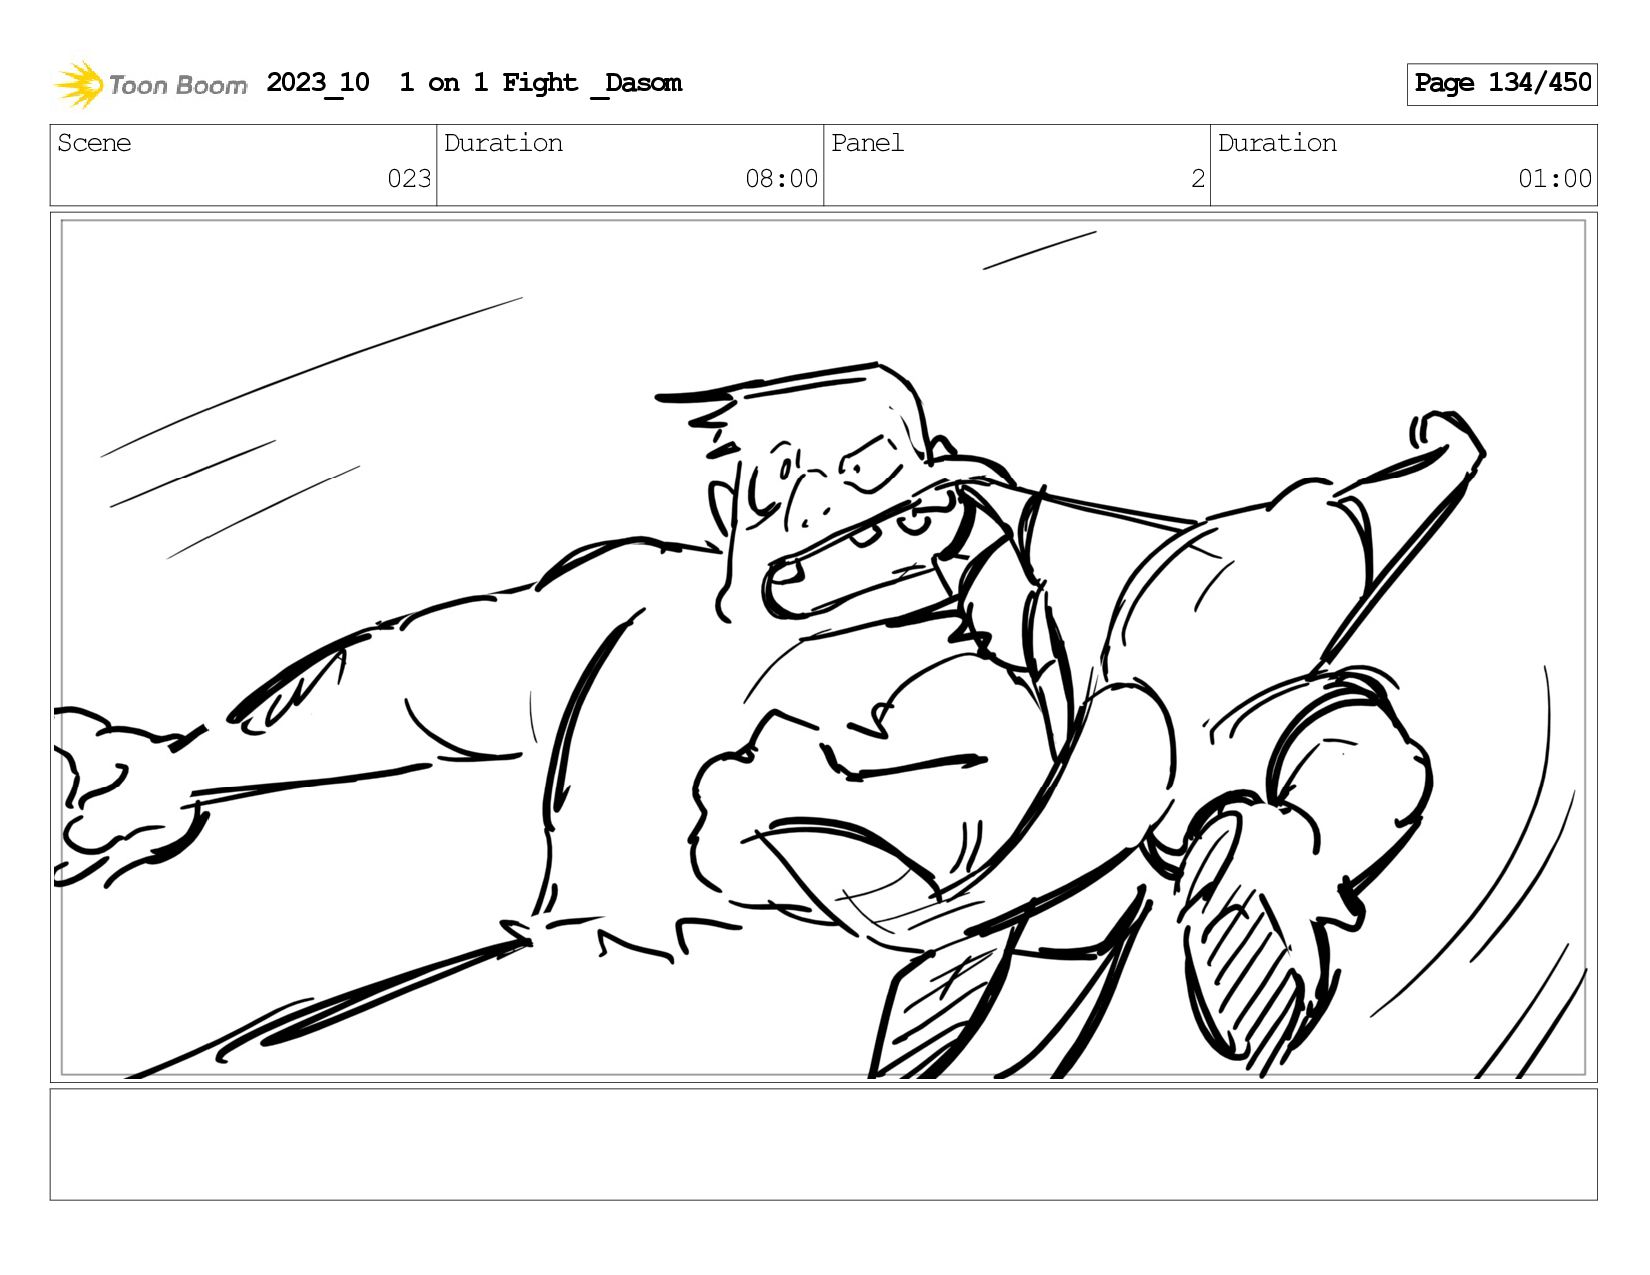Viewport: 1650px width, 1275px height.
Task: Select the 'Panel' header label
Action: 867,143
